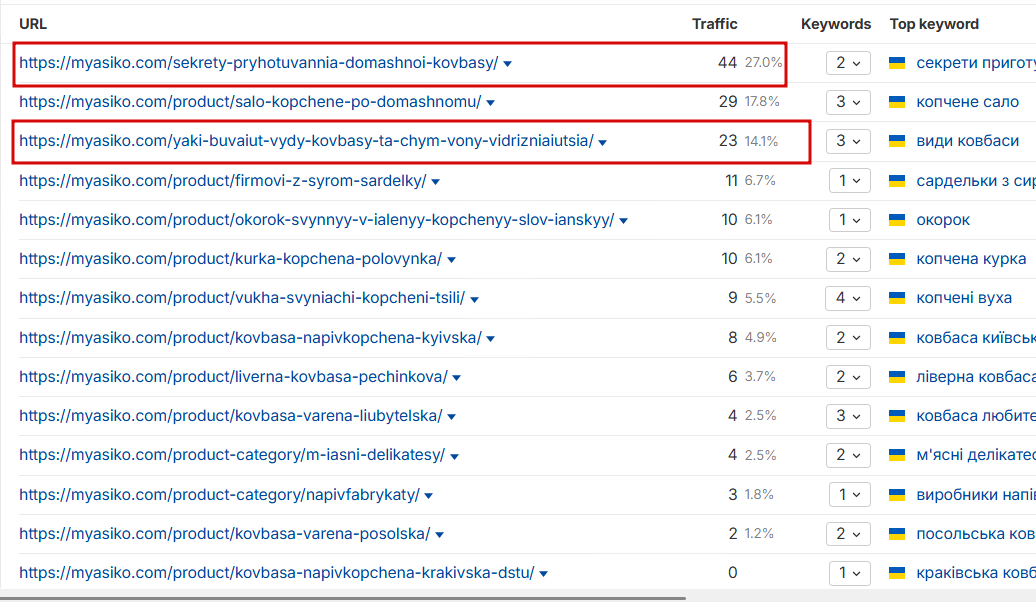
Task: Open keywords dropdown for okorok-svynnyy row
Action: click(x=849, y=219)
